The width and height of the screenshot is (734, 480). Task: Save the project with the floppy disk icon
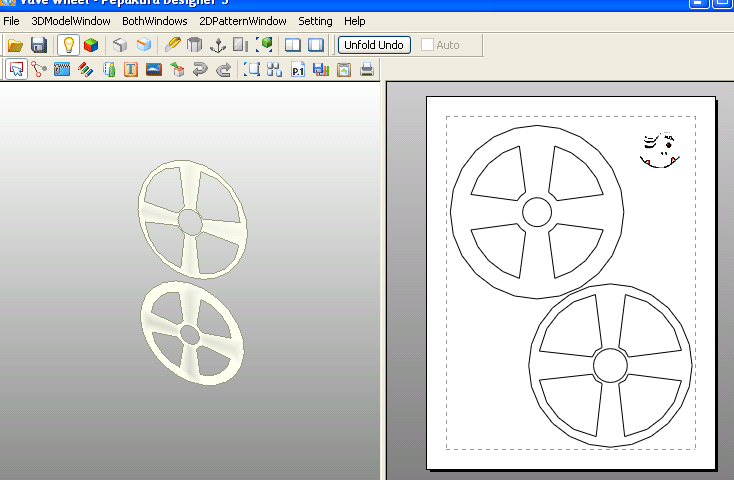(x=39, y=45)
